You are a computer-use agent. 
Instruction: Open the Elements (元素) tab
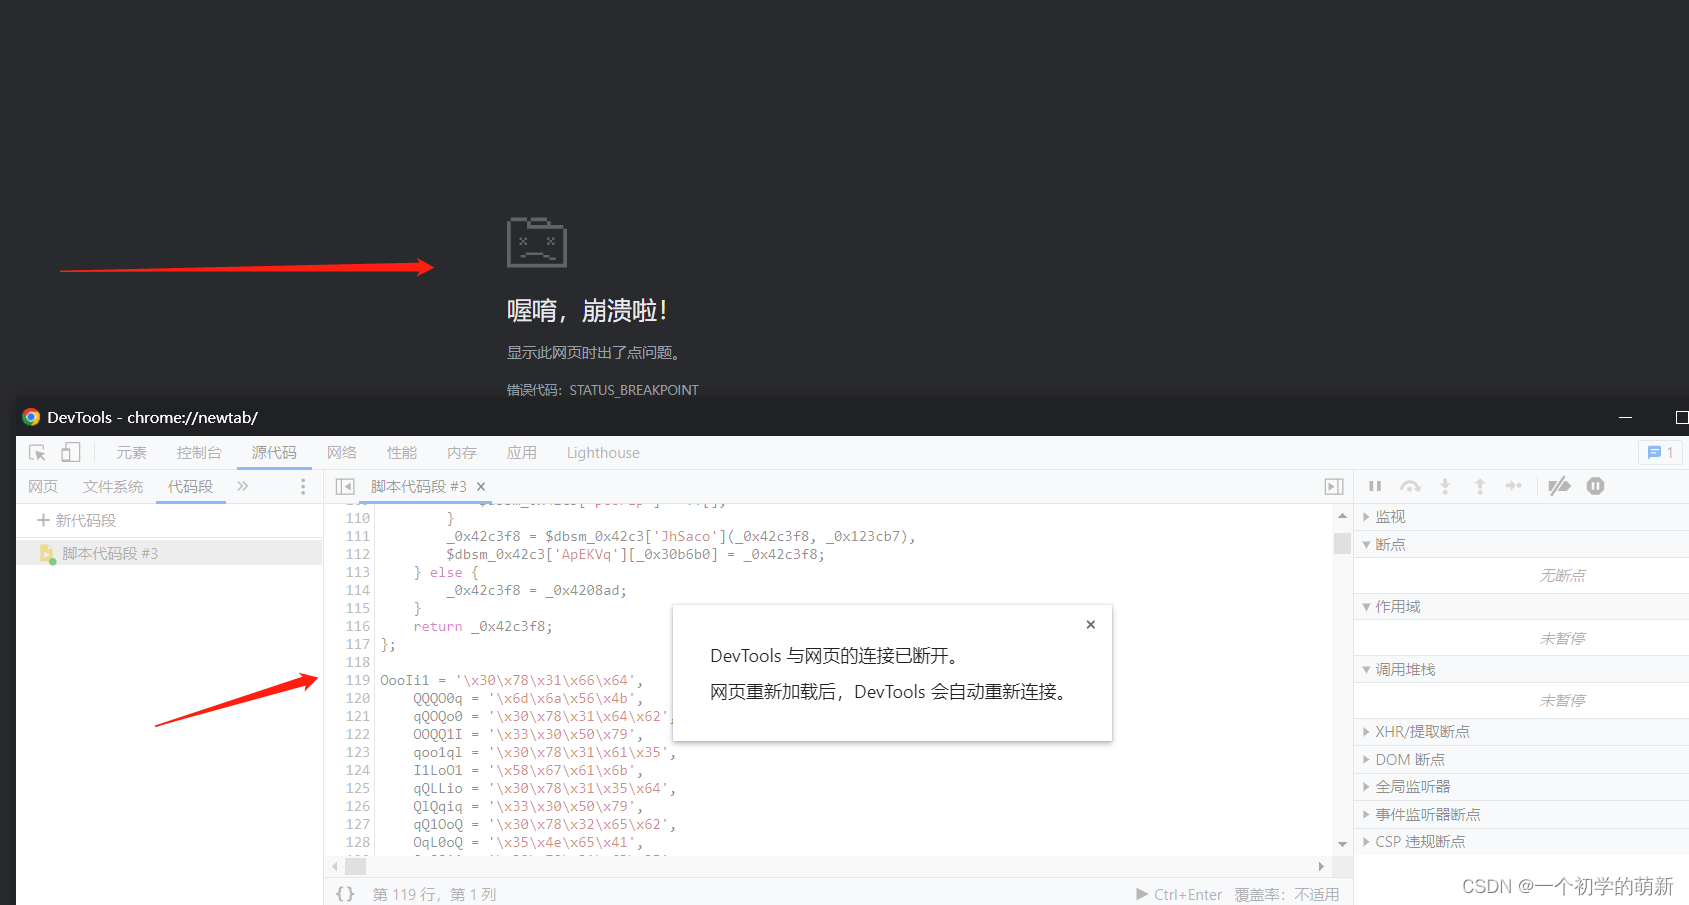(x=131, y=453)
